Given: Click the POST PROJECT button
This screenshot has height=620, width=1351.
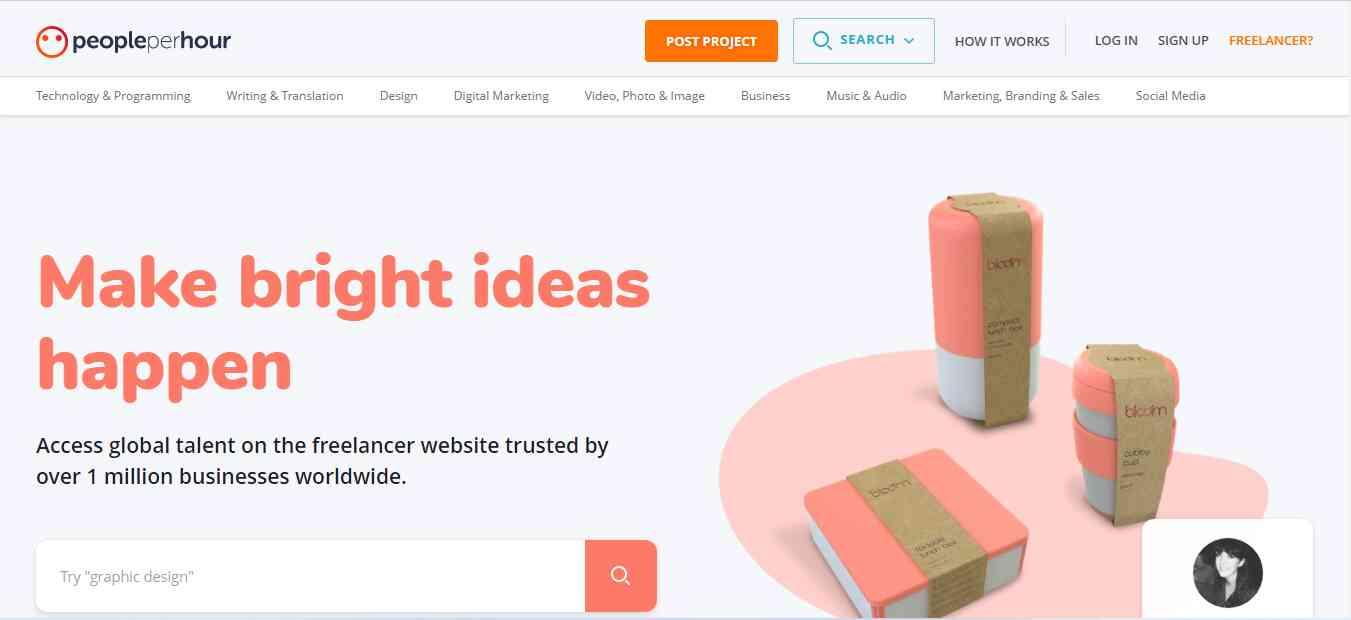Looking at the screenshot, I should [x=711, y=41].
